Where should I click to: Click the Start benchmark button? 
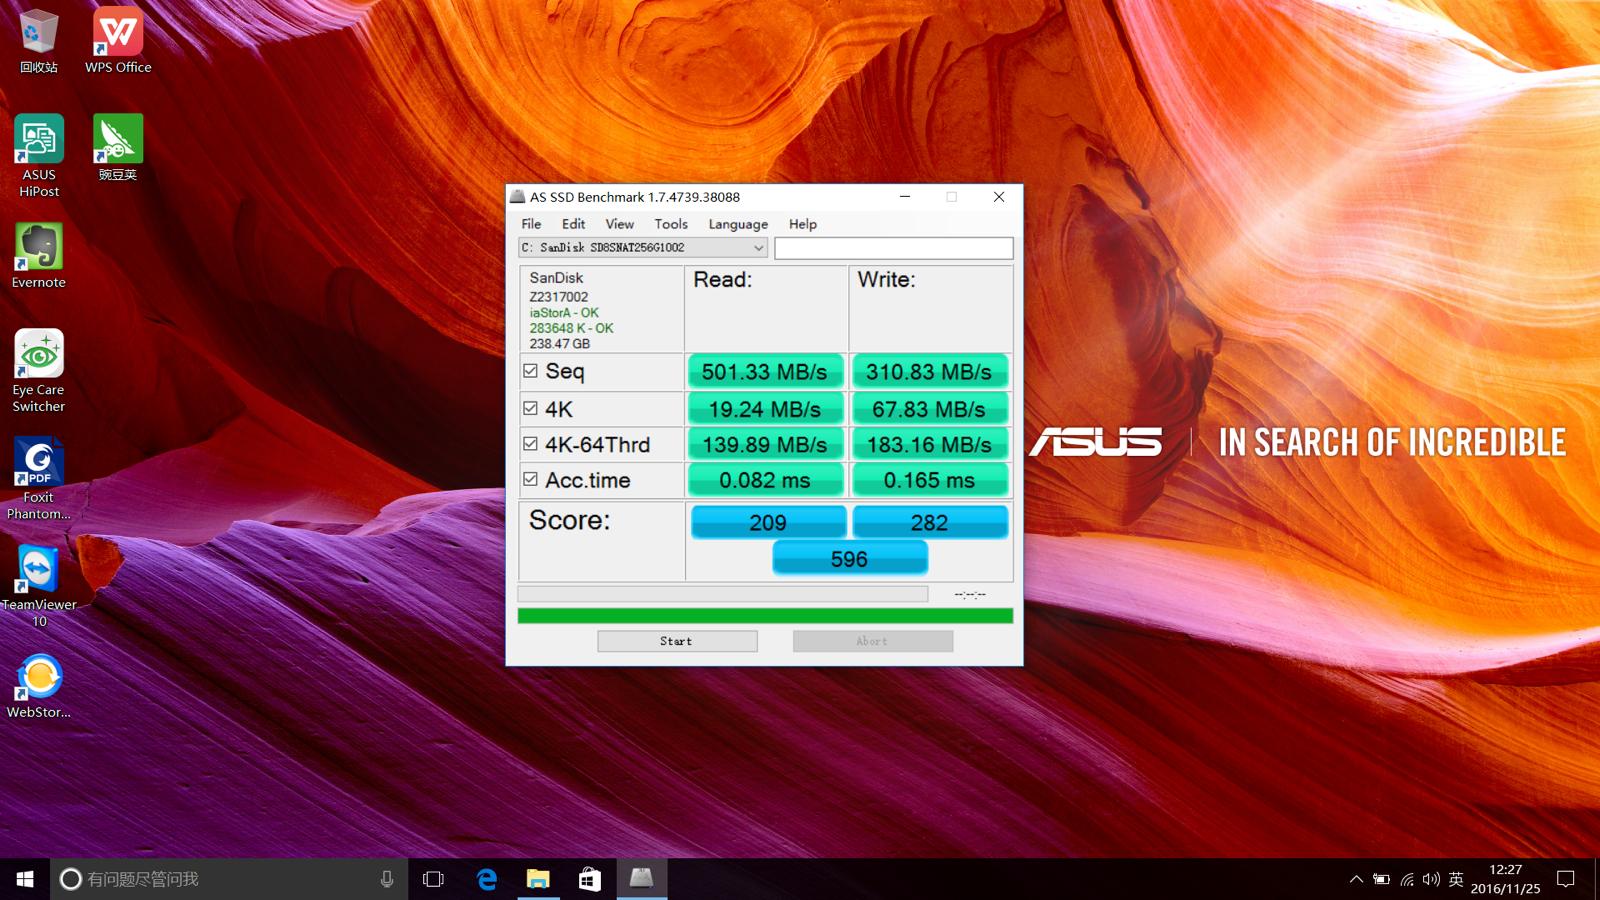tap(677, 641)
